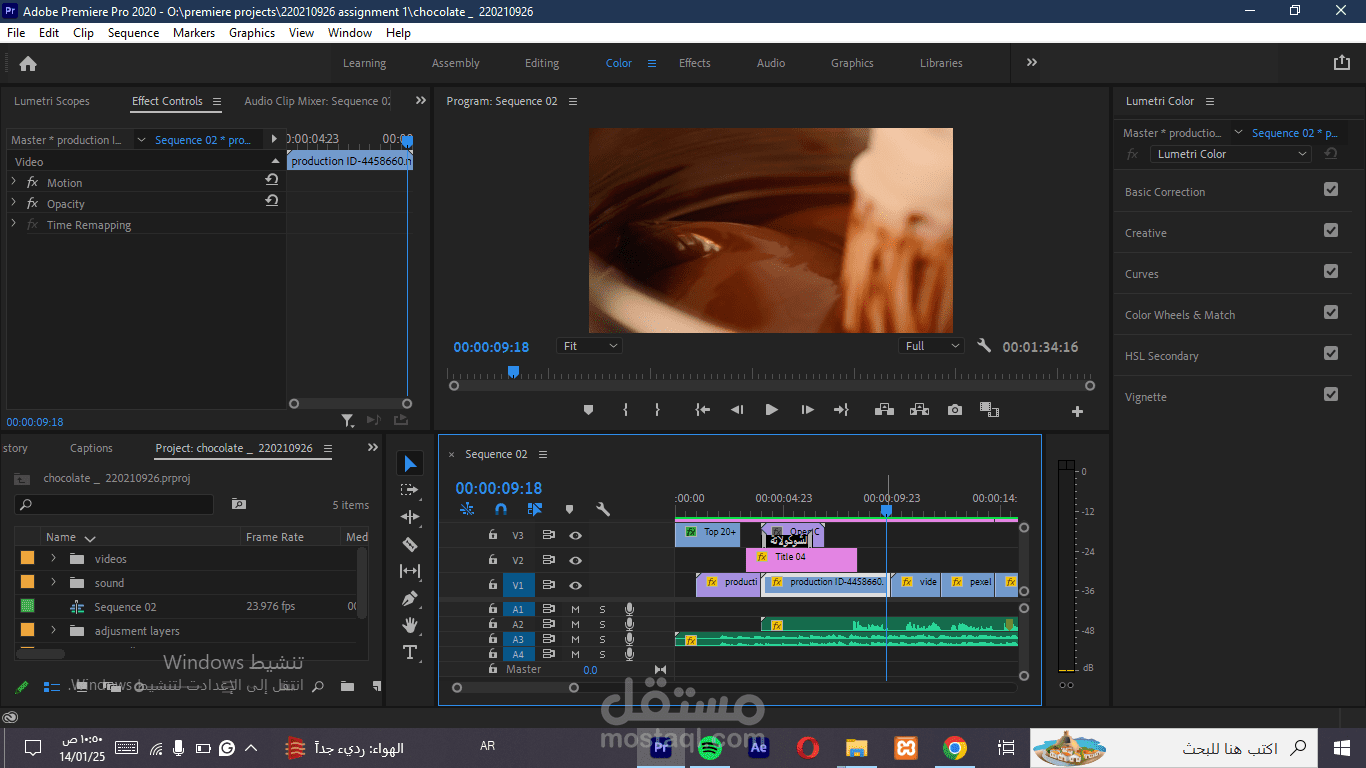
Task: Click the Program Monitor playhead scrubber
Action: 513,372
